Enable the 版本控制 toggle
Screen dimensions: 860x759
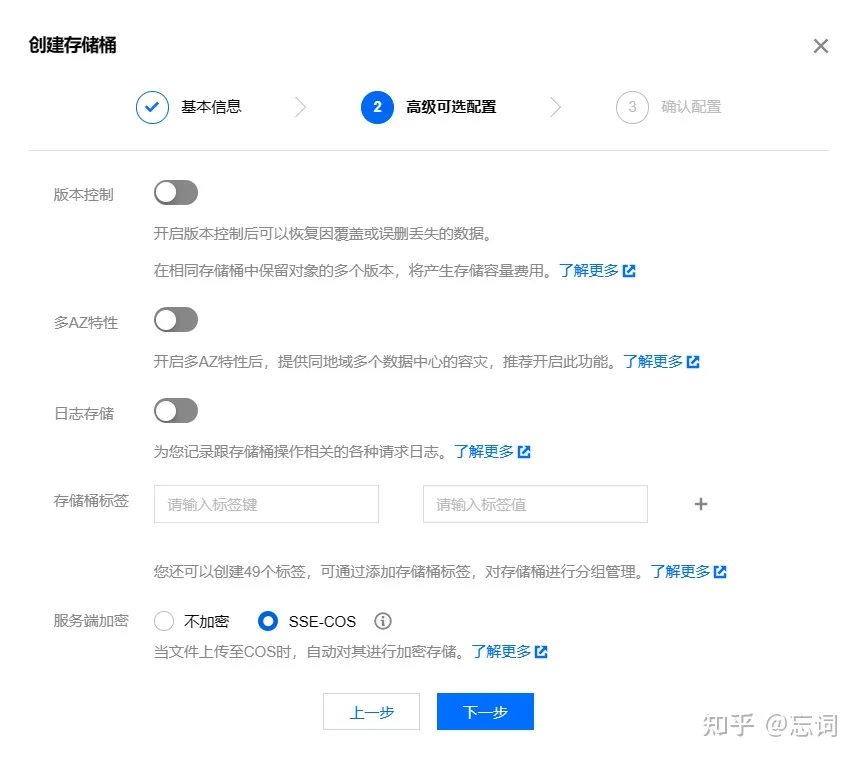click(175, 192)
